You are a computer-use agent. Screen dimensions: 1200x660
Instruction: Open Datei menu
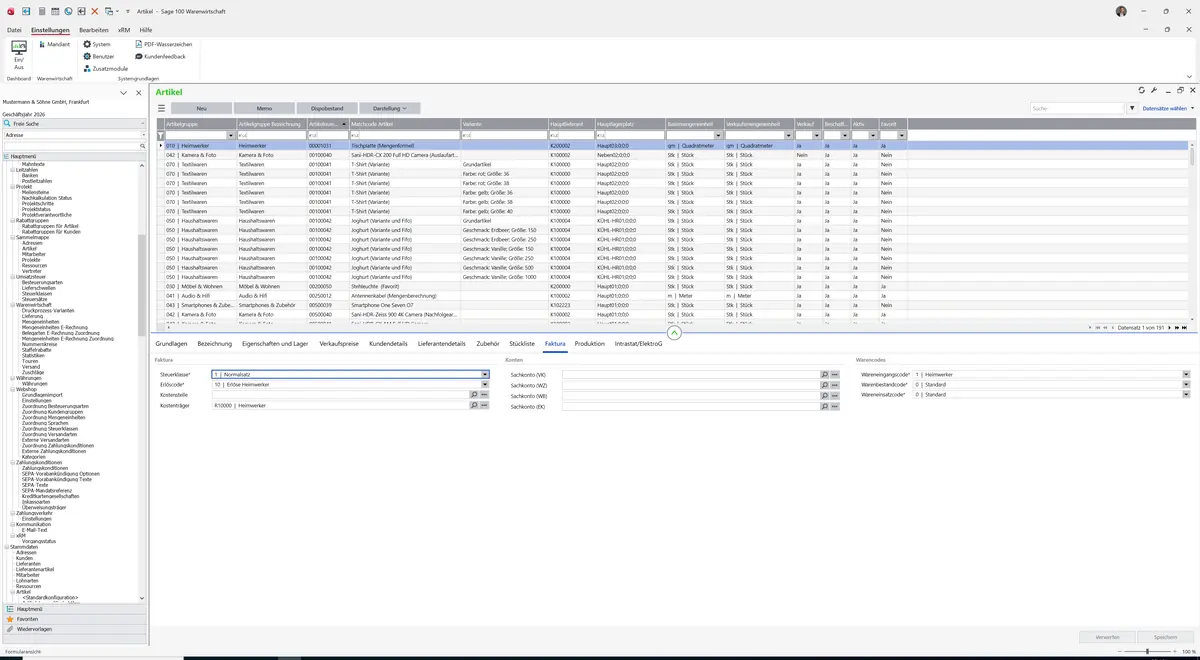coord(14,30)
